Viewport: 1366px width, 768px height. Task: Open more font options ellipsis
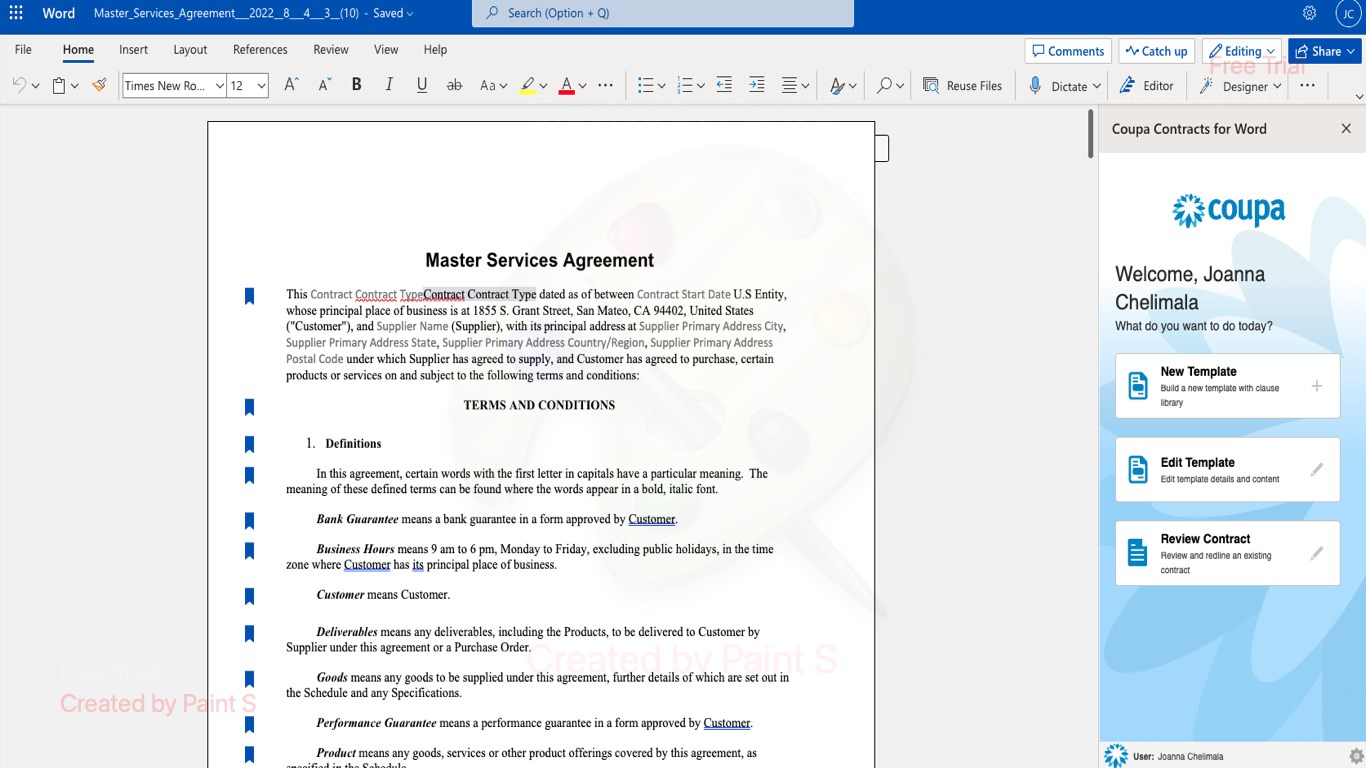tap(605, 86)
